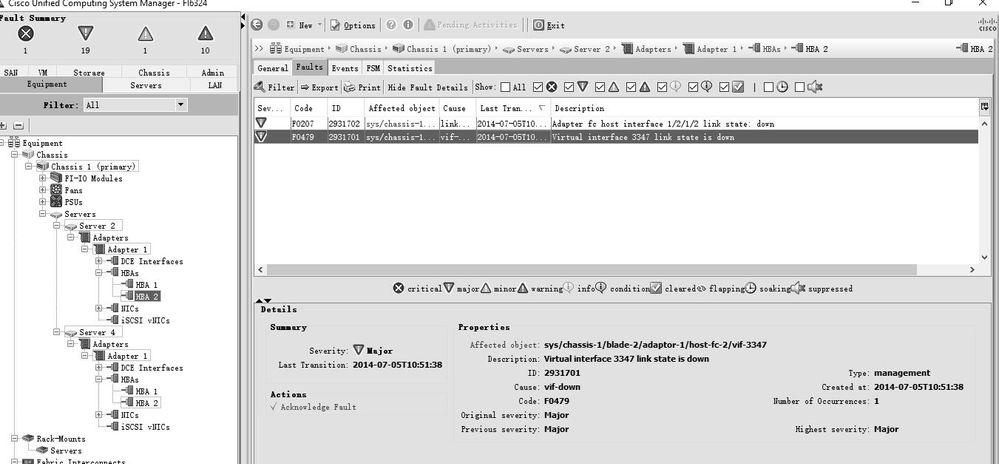Collapse the Server 2 tree node
Screen dimensions: 999x464
(x=57, y=226)
